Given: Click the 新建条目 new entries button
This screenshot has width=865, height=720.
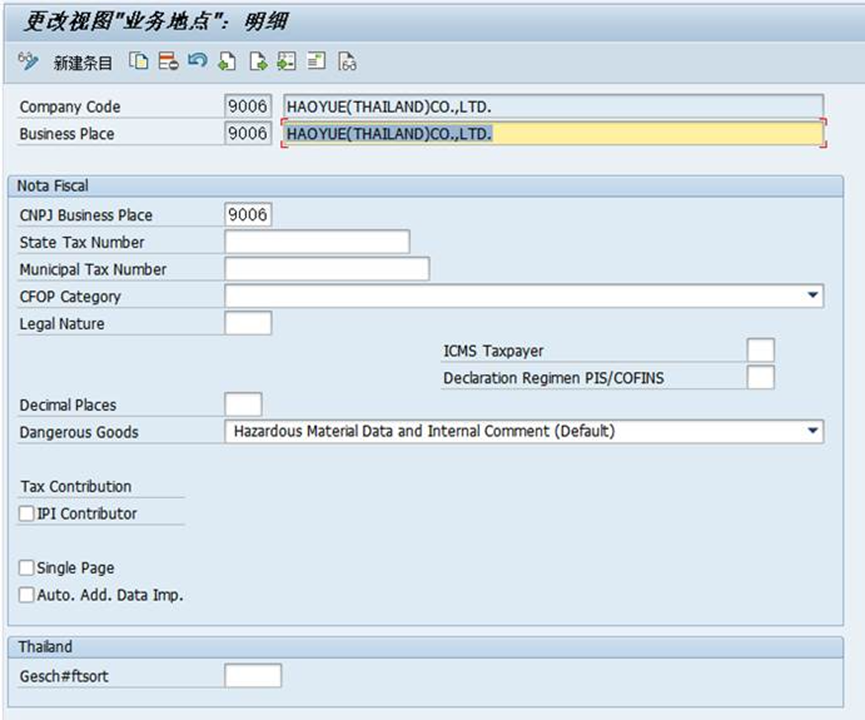Looking at the screenshot, I should [83, 62].
